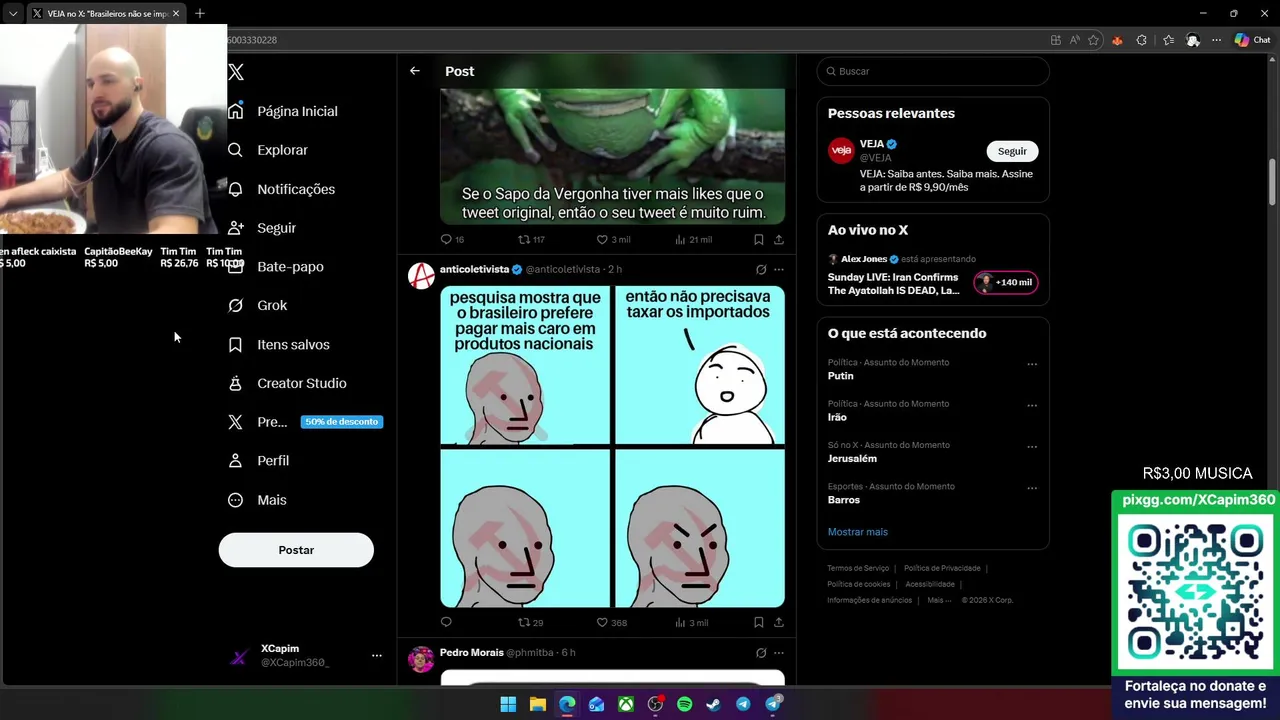This screenshot has width=1280, height=720.
Task: Open options for the Irão trend
Action: pyautogui.click(x=1032, y=405)
